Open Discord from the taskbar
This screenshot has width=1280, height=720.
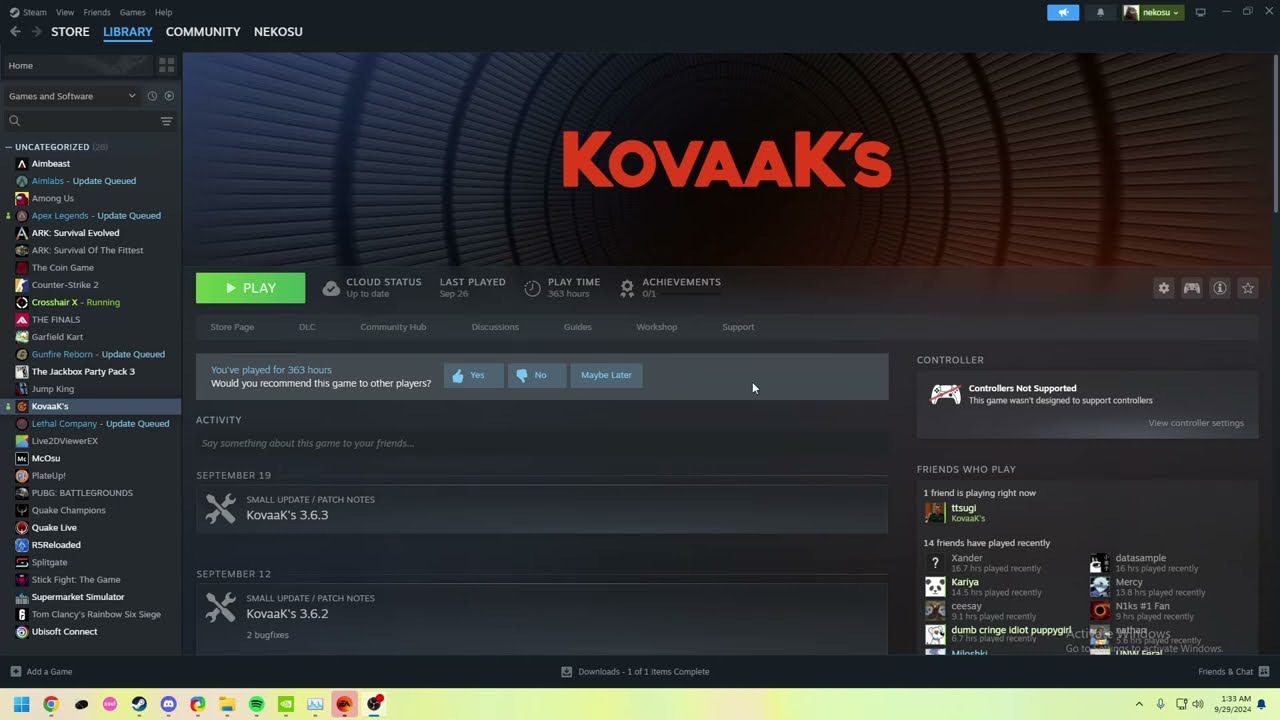(x=168, y=704)
